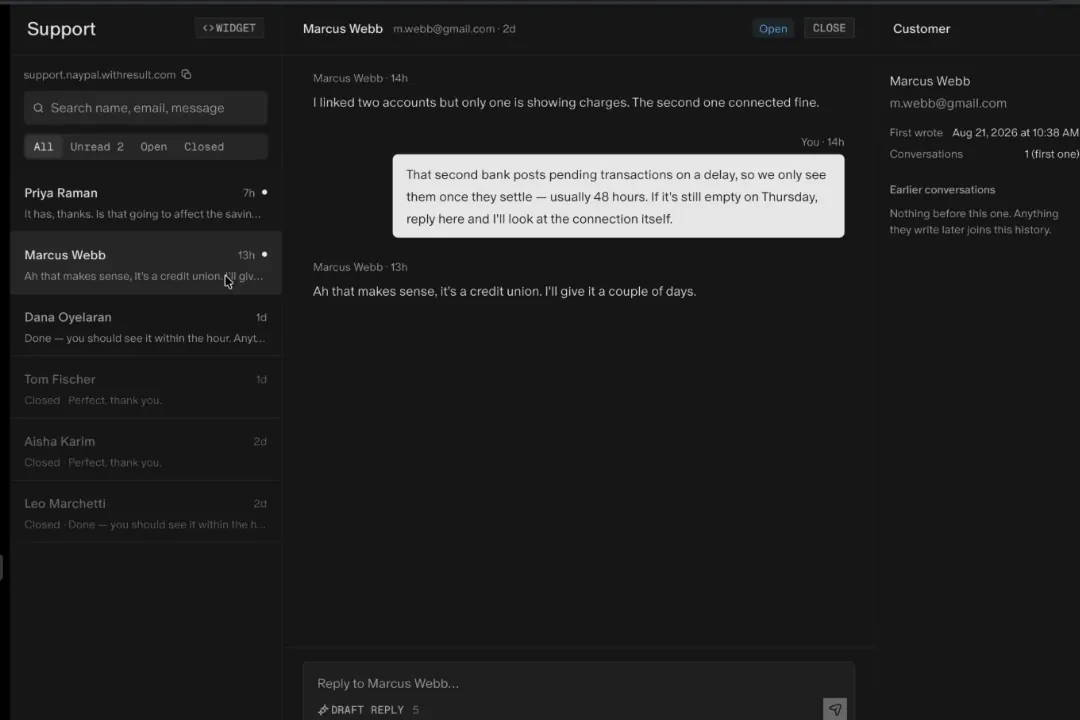The width and height of the screenshot is (1080, 720).
Task: Open Tom Fischer's closed conversation
Action: click(x=146, y=387)
